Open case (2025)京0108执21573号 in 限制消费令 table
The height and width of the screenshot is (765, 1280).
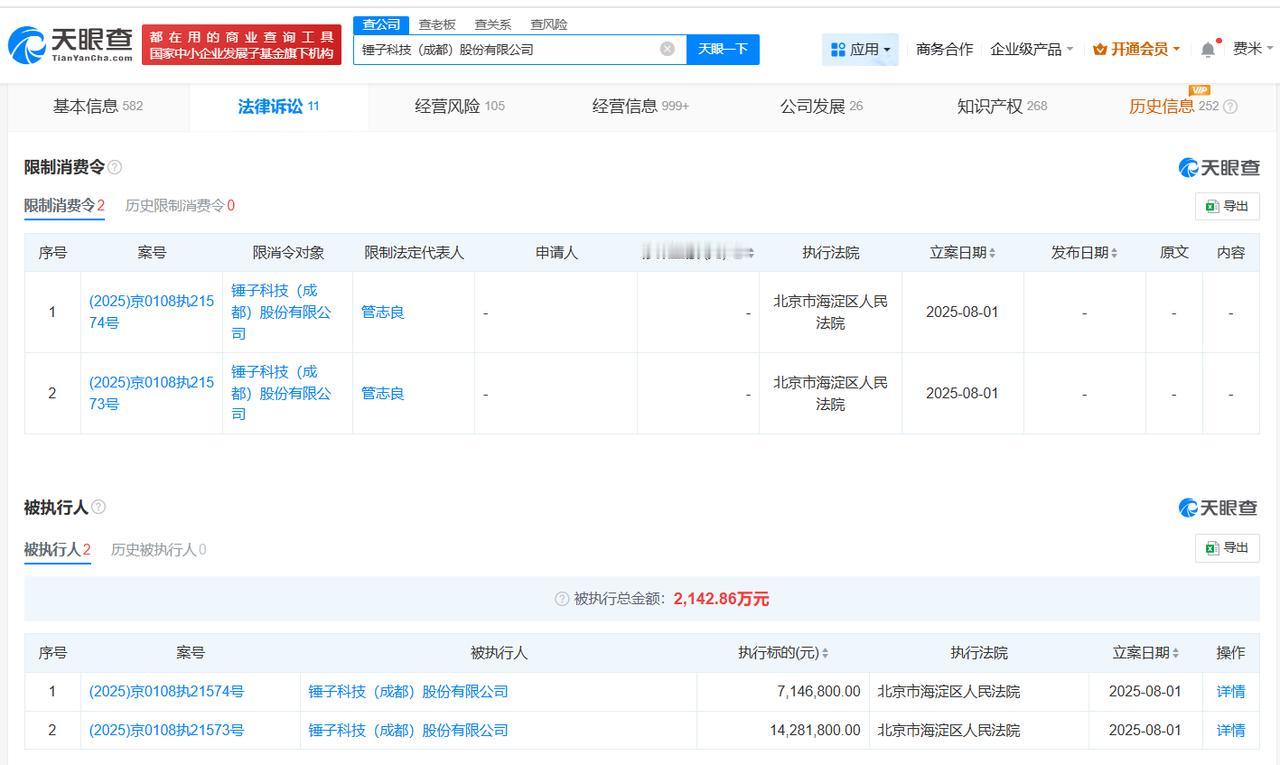[x=151, y=393]
